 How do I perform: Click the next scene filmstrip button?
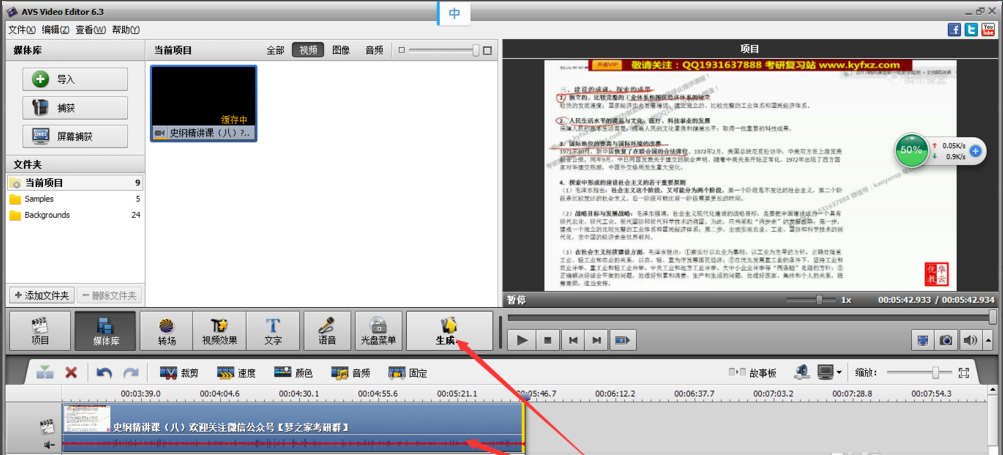pyautogui.click(x=622, y=340)
